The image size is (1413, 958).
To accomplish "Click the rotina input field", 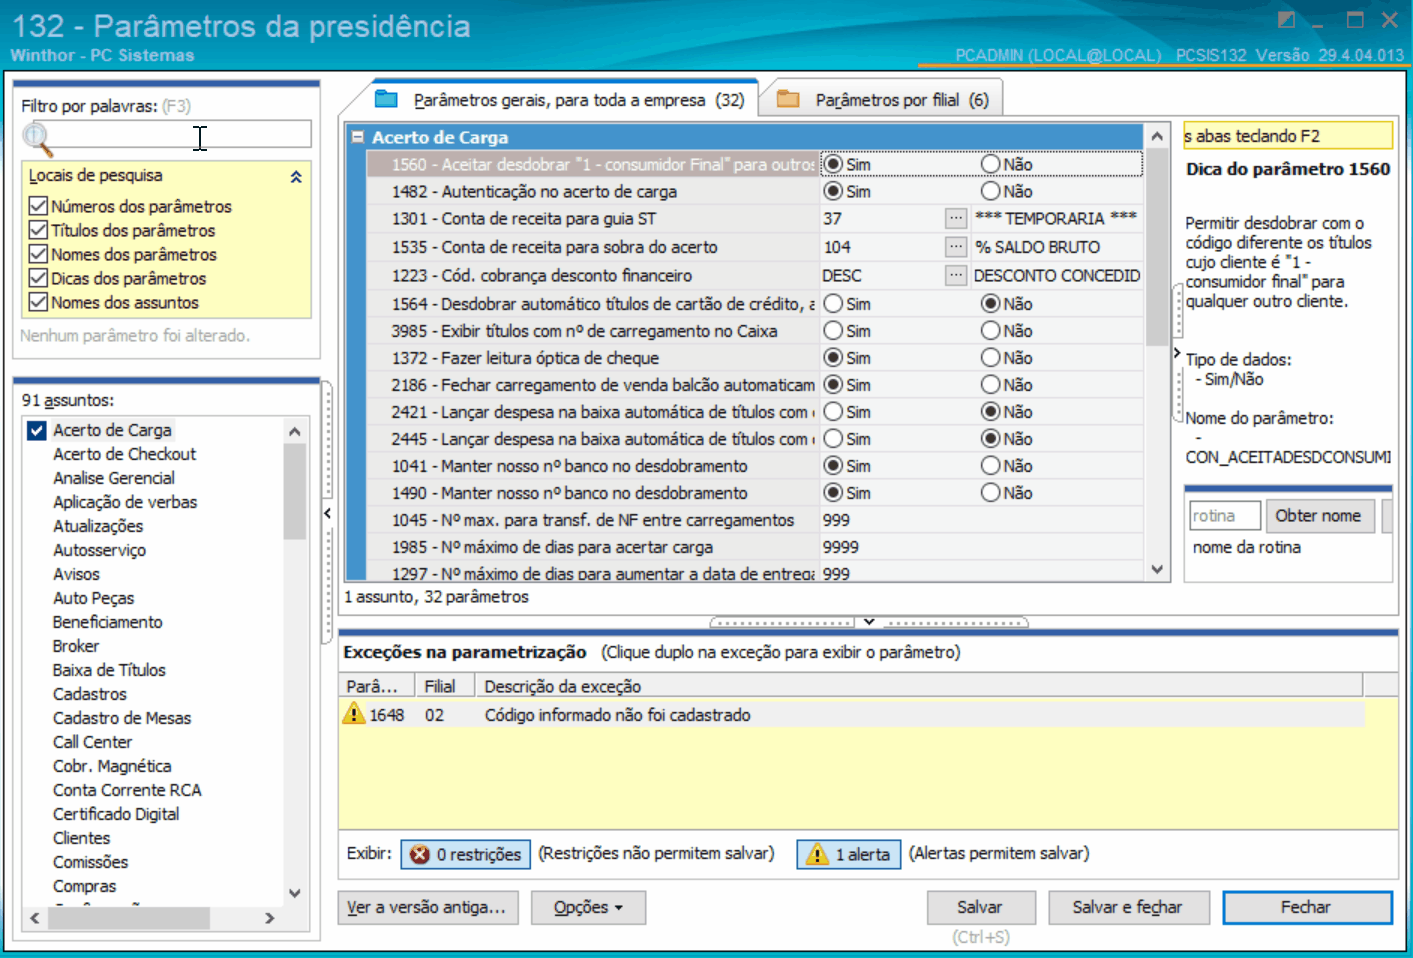I will click(1224, 516).
